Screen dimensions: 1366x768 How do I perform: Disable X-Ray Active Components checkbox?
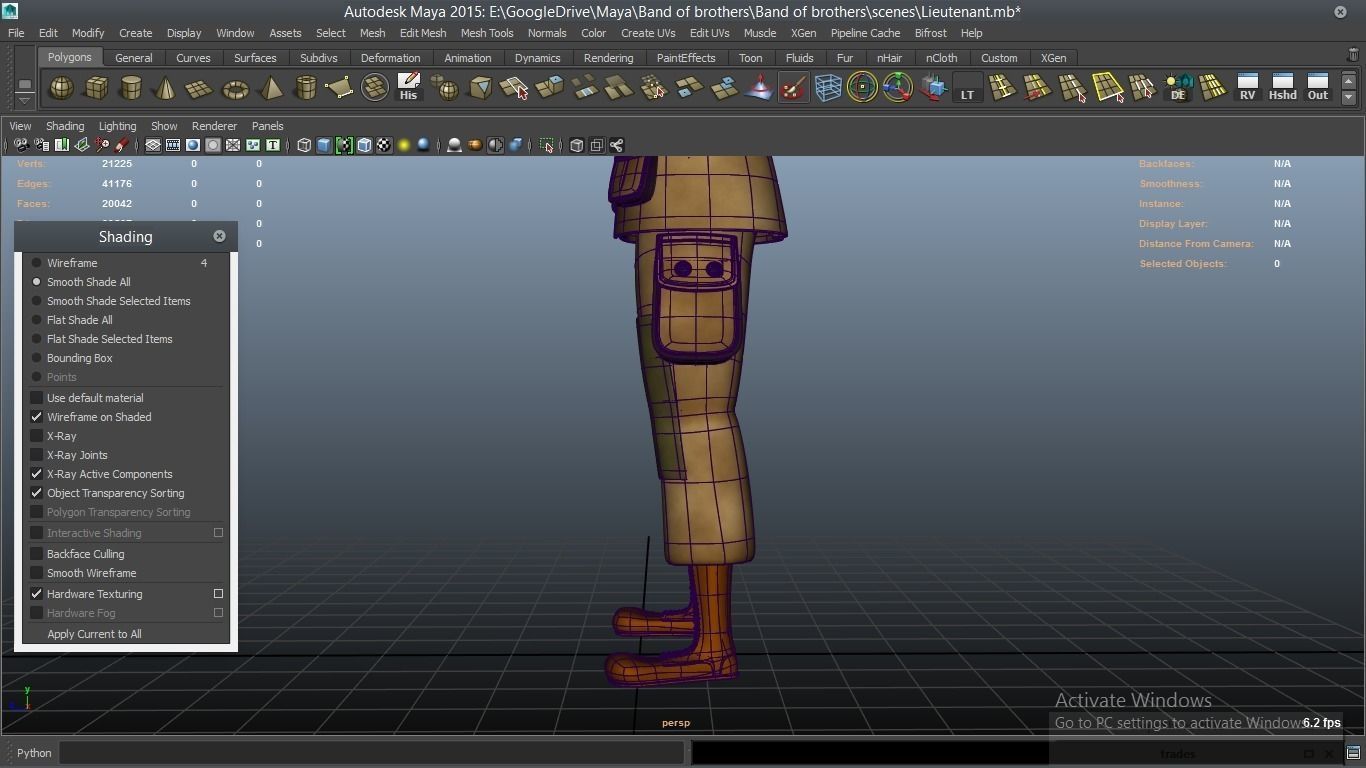[36, 474]
